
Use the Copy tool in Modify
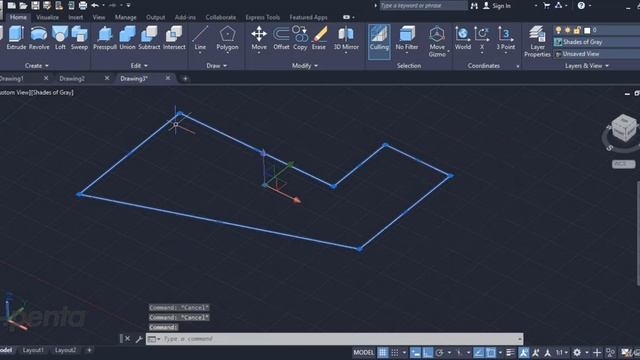click(300, 38)
